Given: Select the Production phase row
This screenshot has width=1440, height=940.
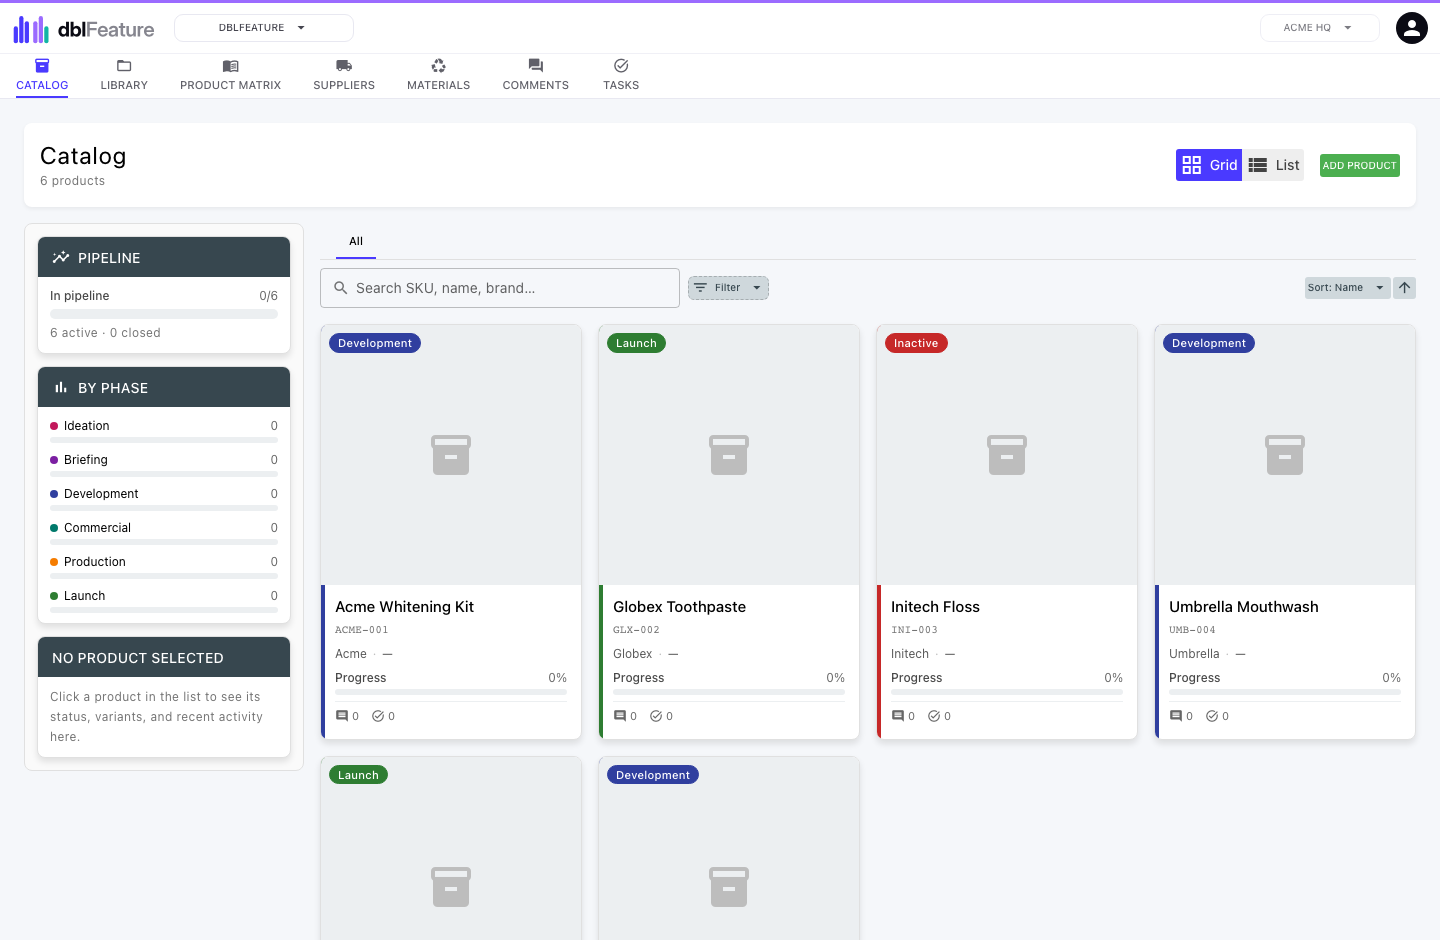Looking at the screenshot, I should tap(164, 566).
